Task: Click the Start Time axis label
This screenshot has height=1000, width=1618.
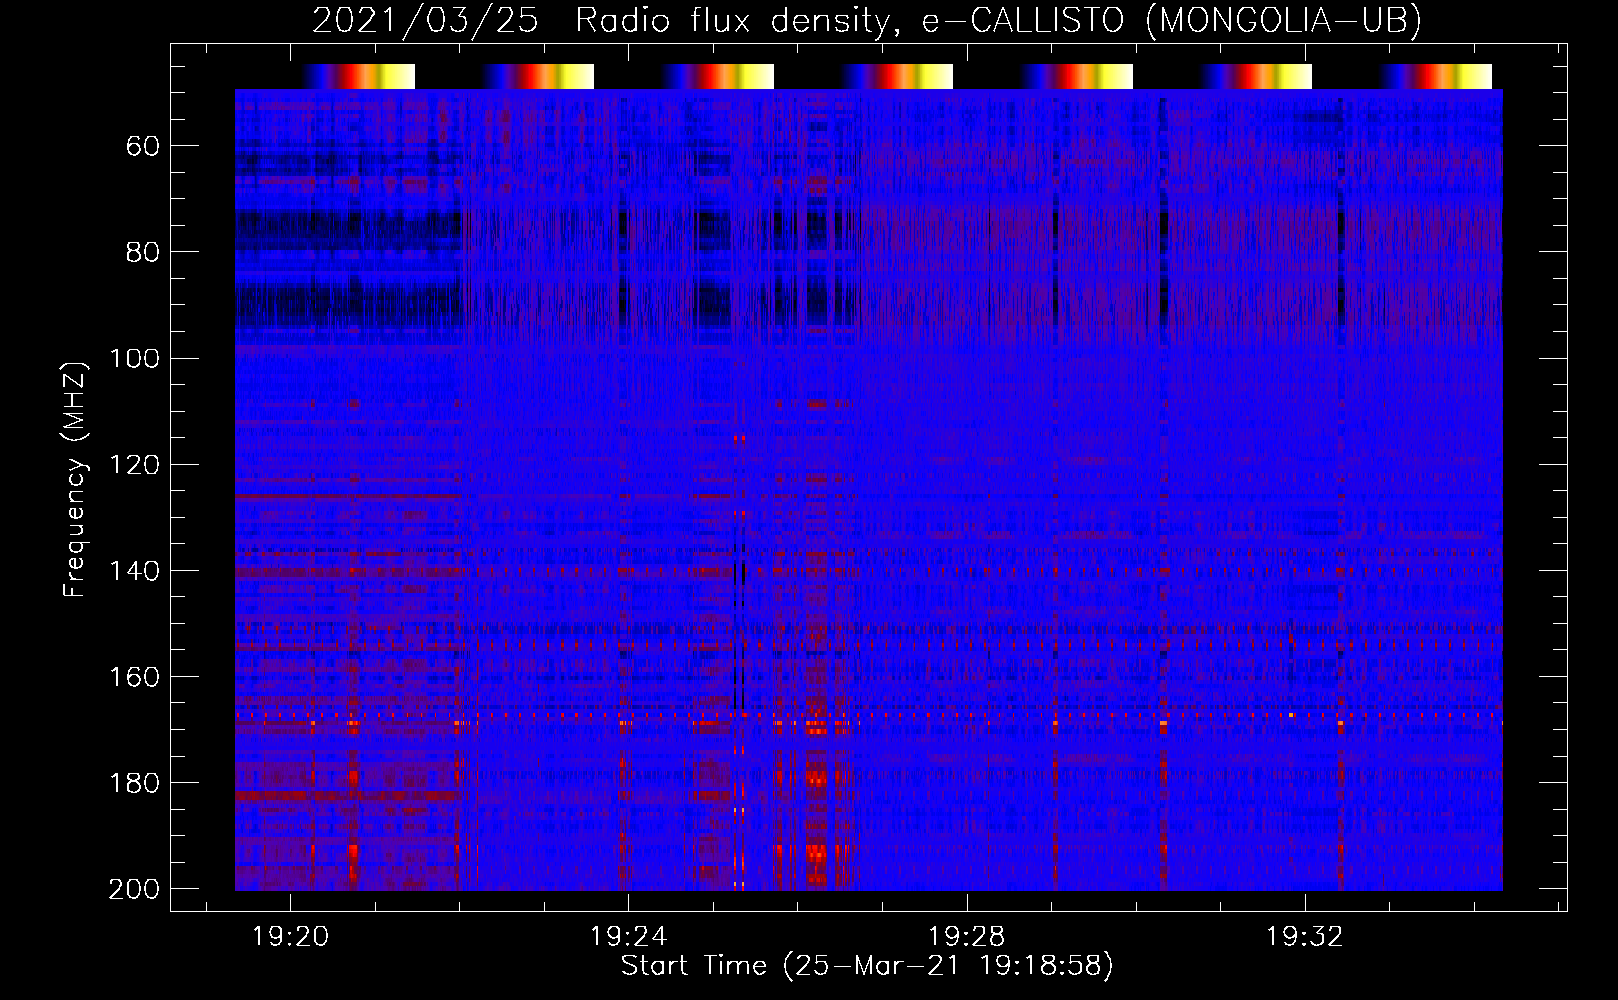Action: (x=867, y=966)
